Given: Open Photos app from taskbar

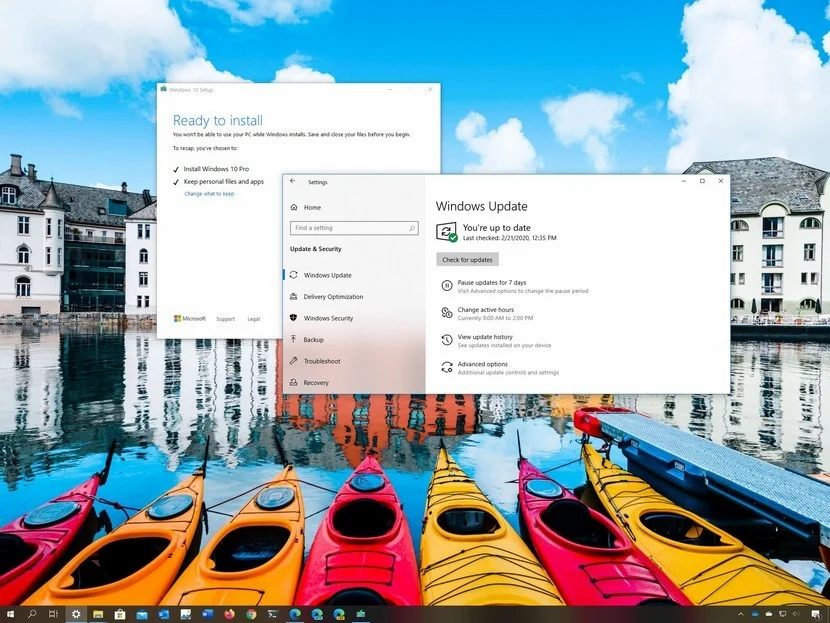Looking at the screenshot, I should click(x=185, y=614).
